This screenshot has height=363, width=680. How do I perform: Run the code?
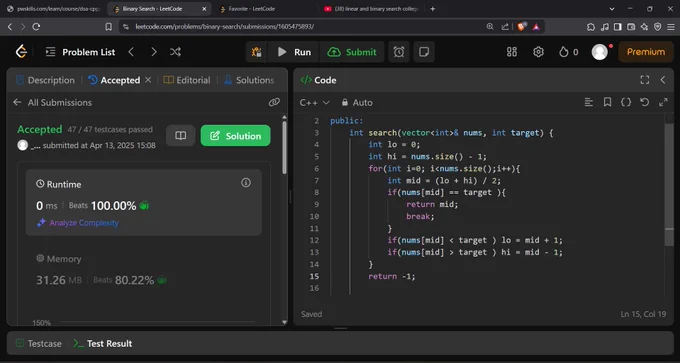(294, 52)
